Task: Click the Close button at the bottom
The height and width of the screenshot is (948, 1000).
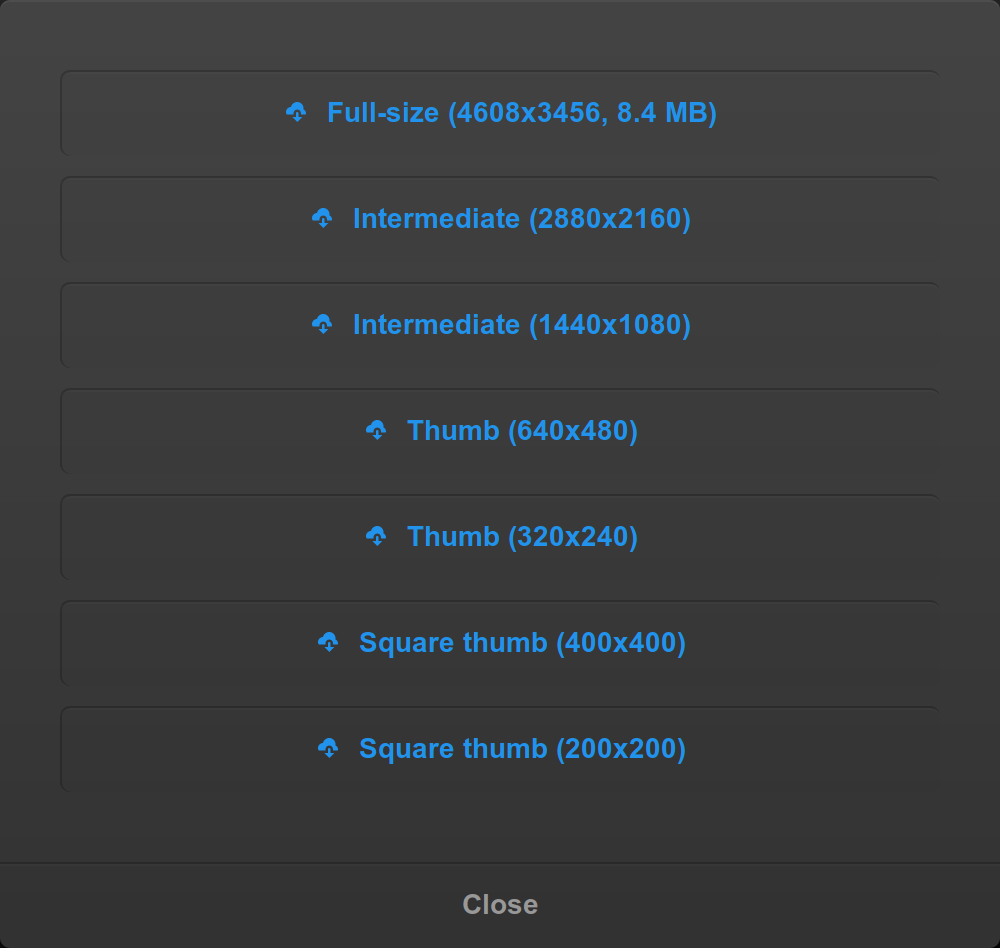Action: click(x=500, y=904)
